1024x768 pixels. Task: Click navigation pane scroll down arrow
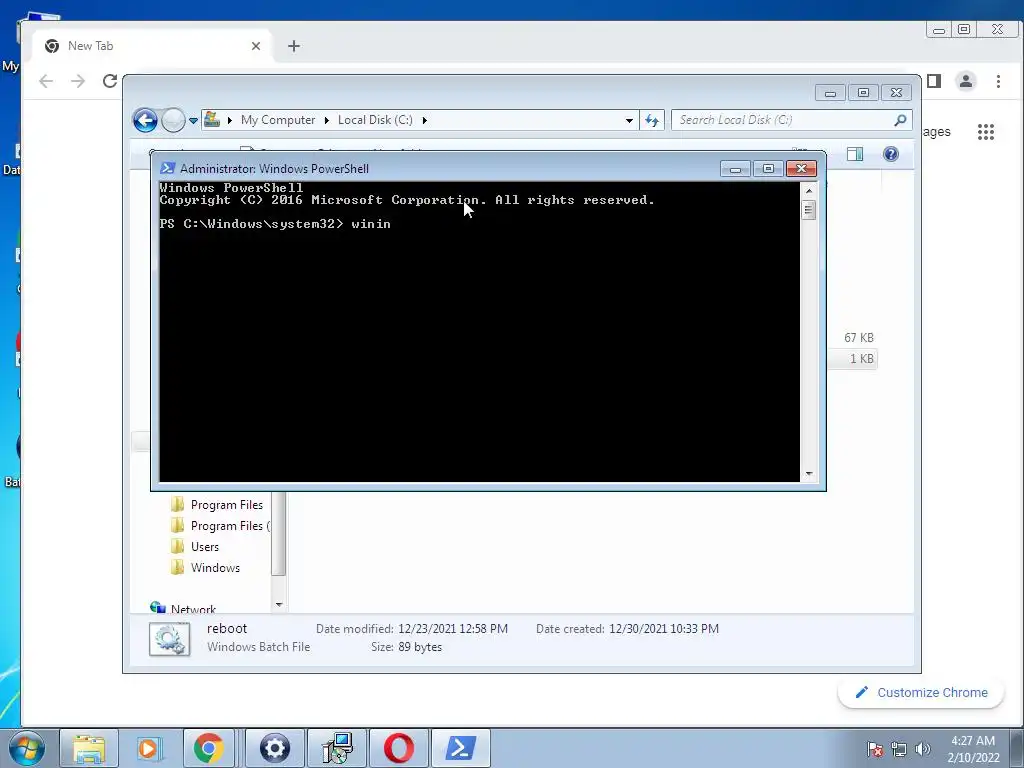[279, 605]
